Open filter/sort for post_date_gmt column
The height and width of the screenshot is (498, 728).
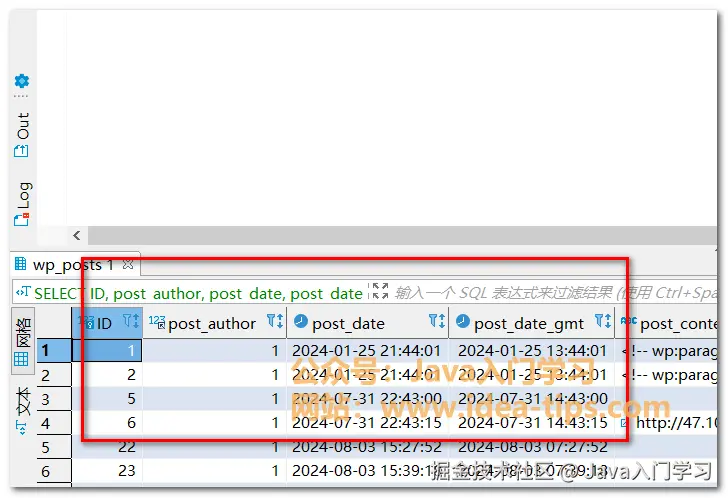tap(603, 320)
